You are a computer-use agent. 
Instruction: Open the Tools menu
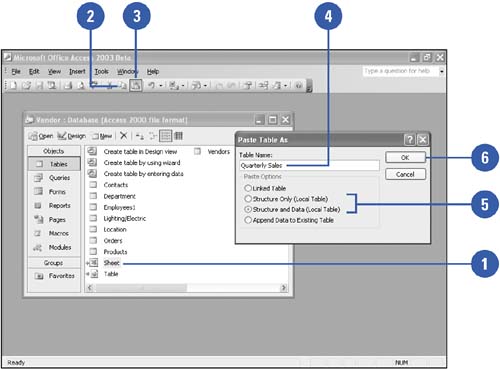point(101,71)
